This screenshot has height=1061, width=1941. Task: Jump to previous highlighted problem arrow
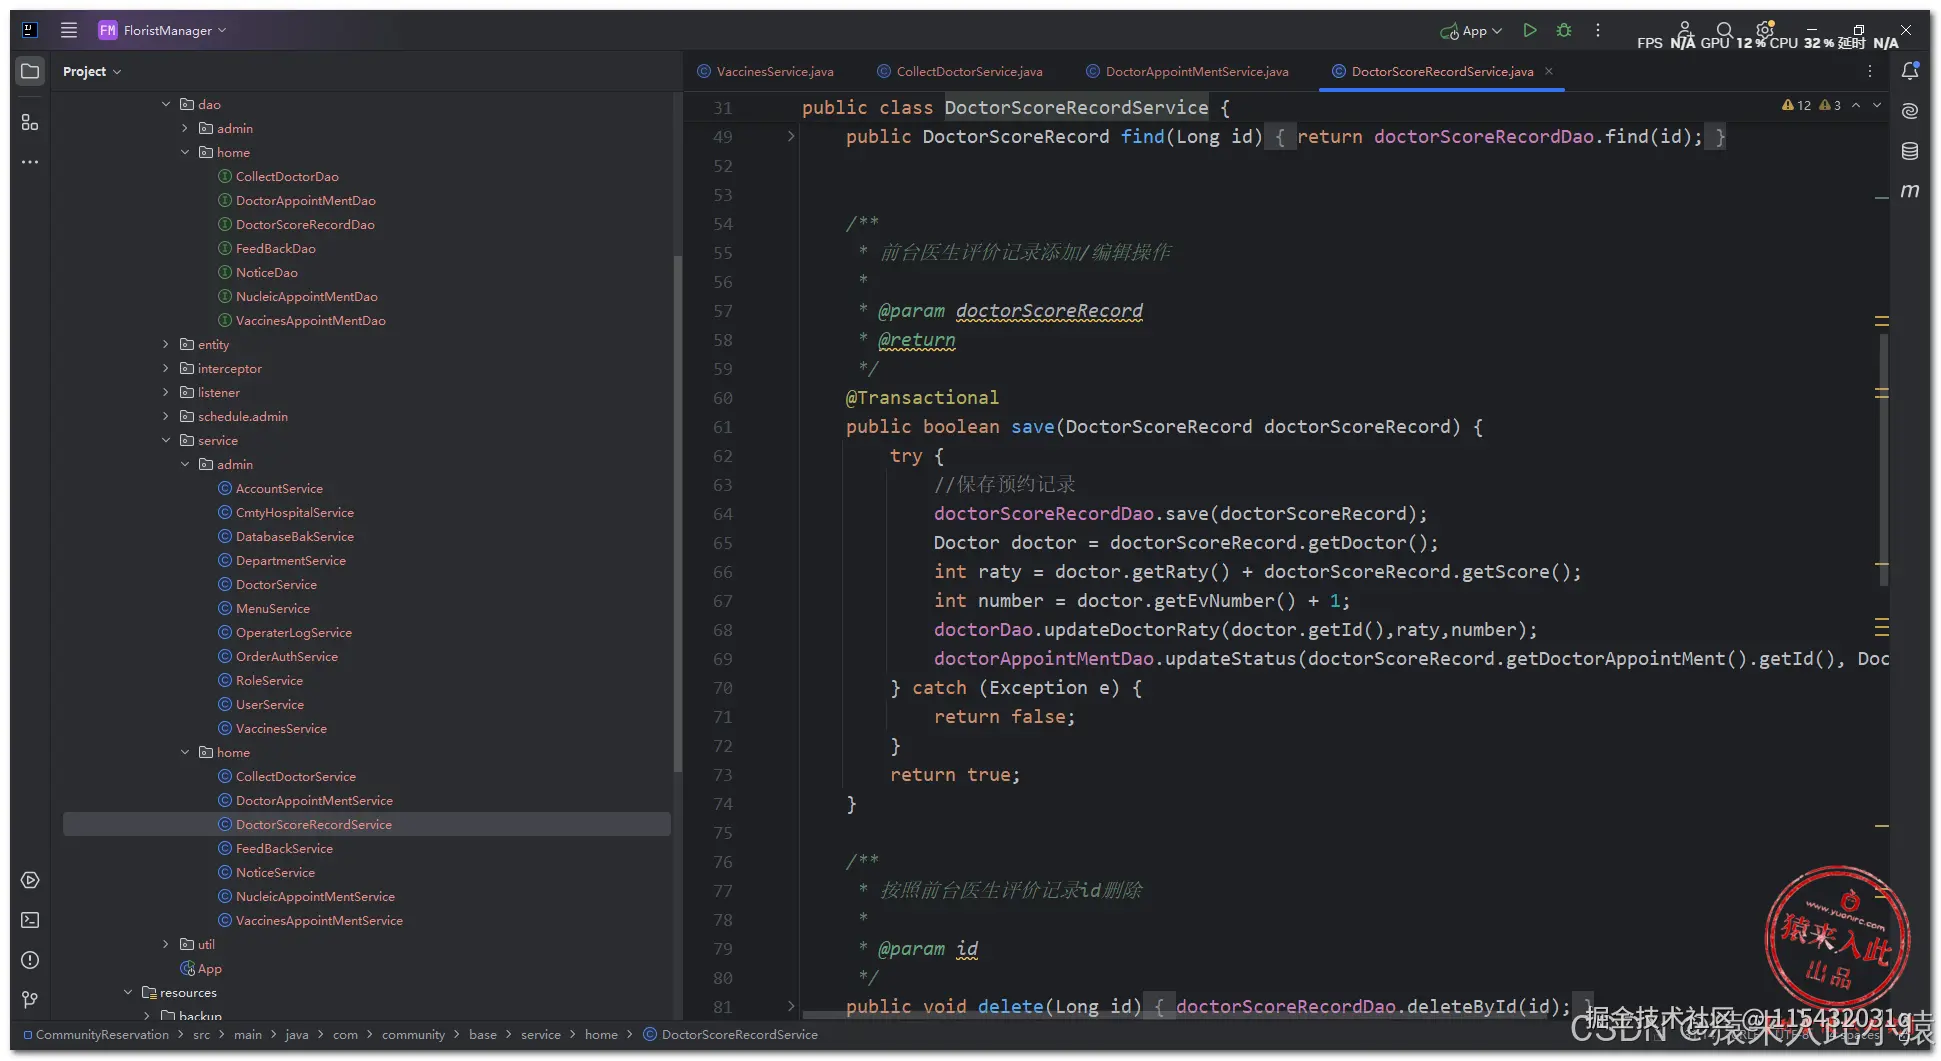(x=1856, y=105)
